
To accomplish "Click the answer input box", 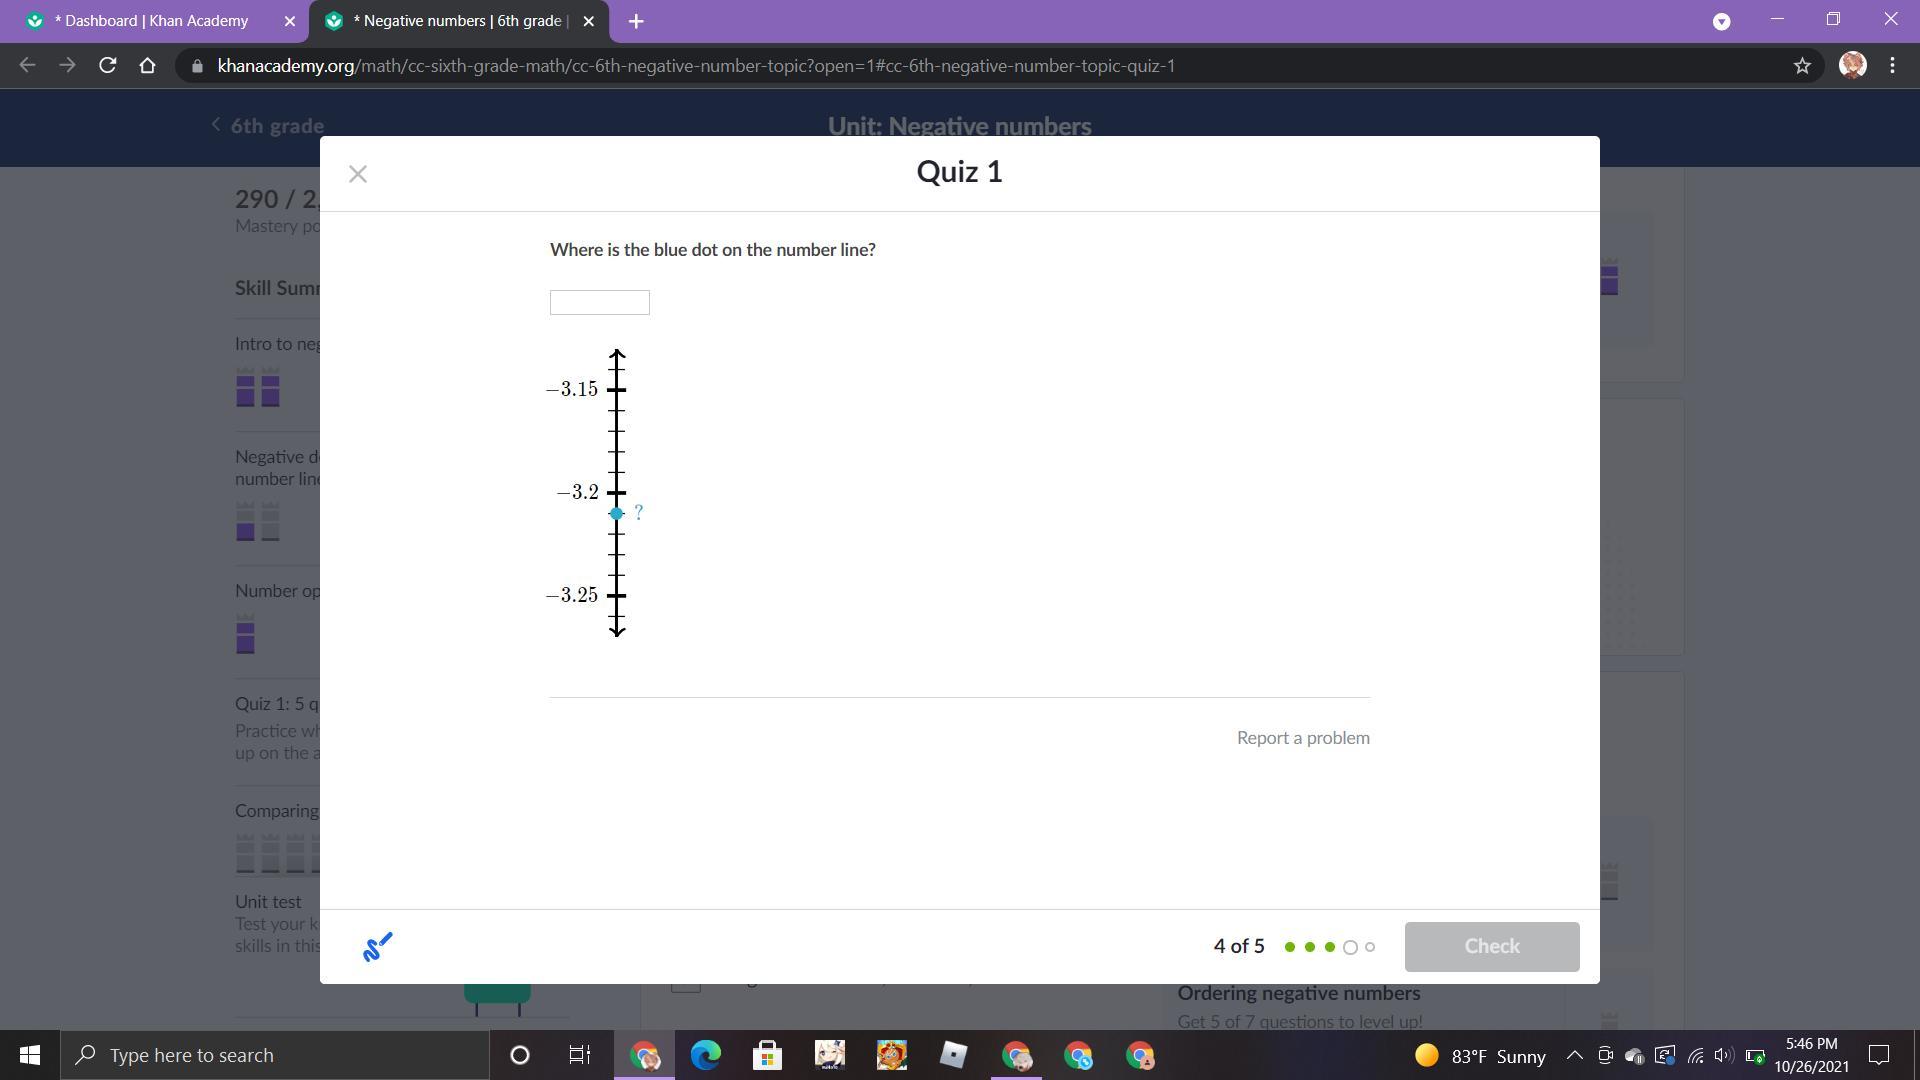I will tap(599, 302).
